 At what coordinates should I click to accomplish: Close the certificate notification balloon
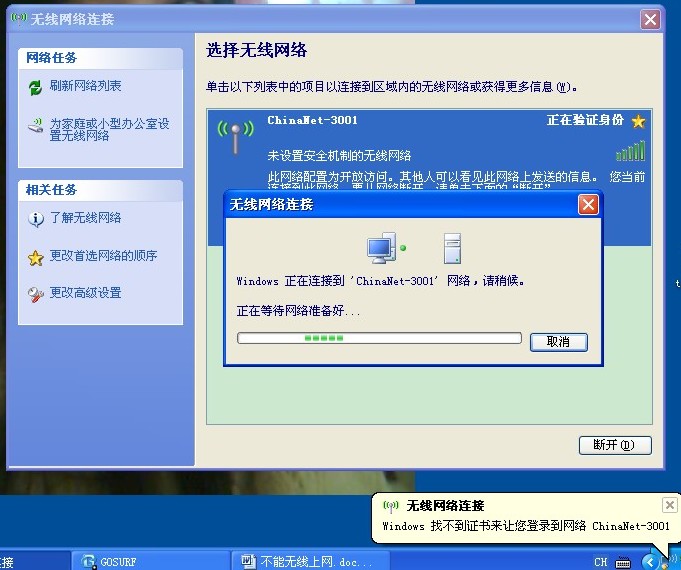coord(669,505)
